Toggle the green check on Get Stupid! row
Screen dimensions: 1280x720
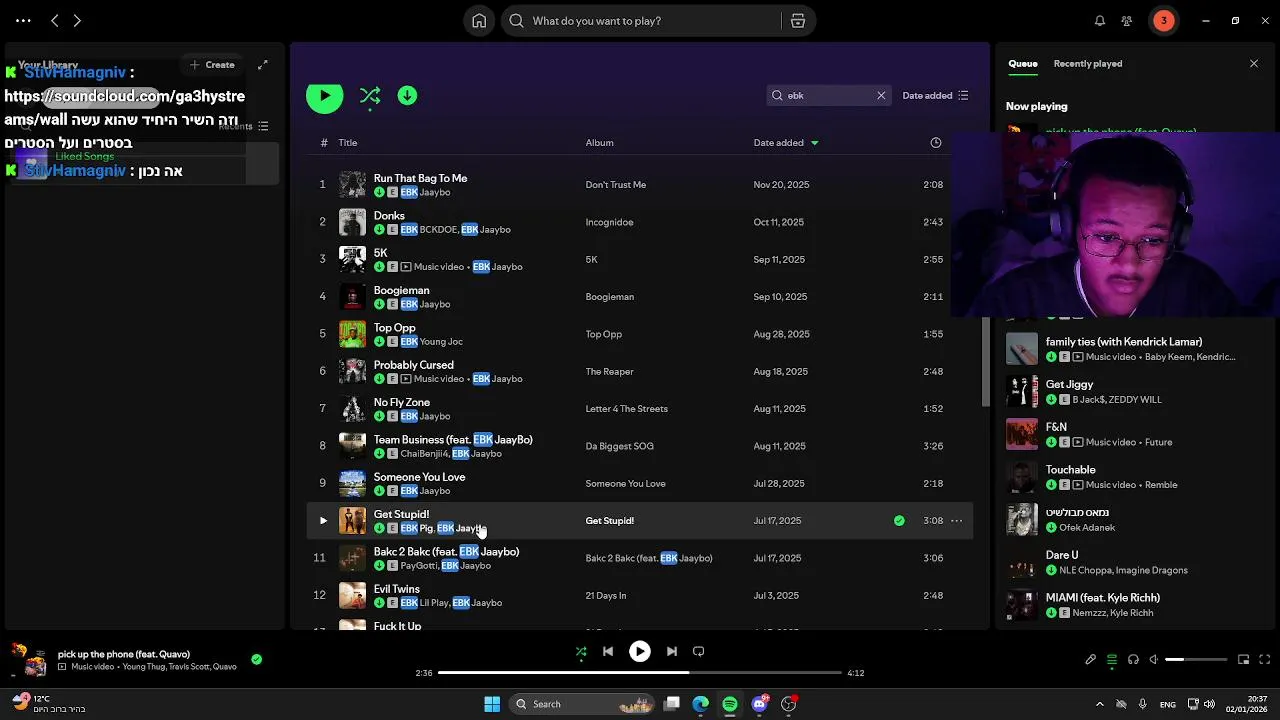pyautogui.click(x=899, y=521)
